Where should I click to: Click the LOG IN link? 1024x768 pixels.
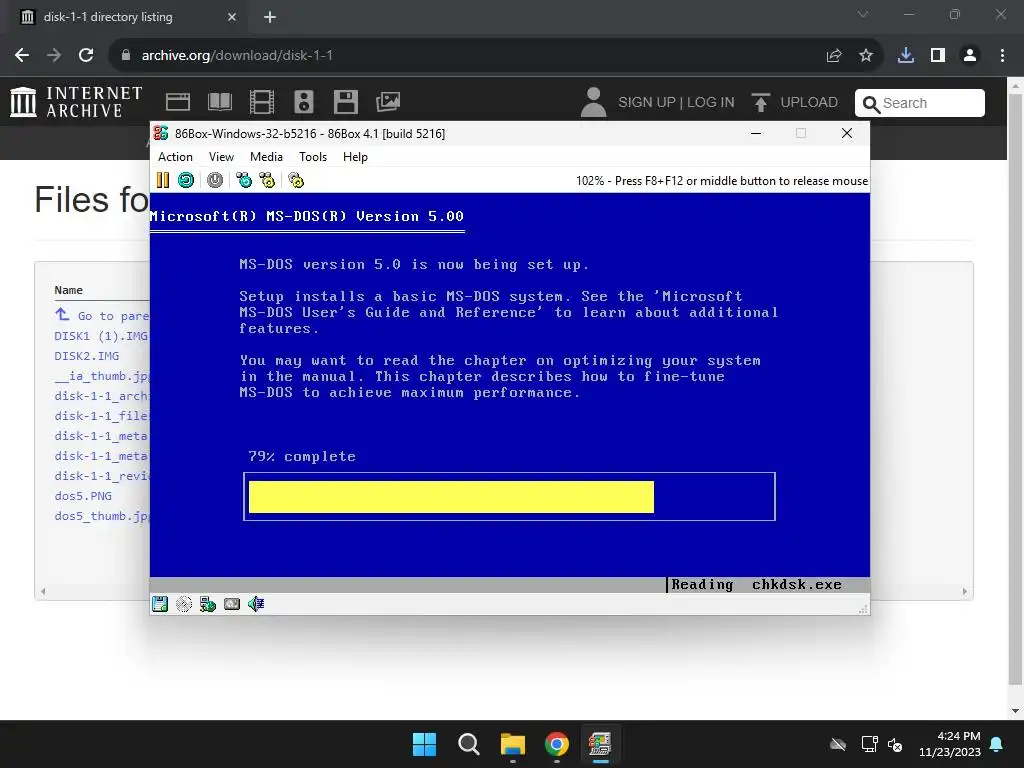[x=711, y=103]
